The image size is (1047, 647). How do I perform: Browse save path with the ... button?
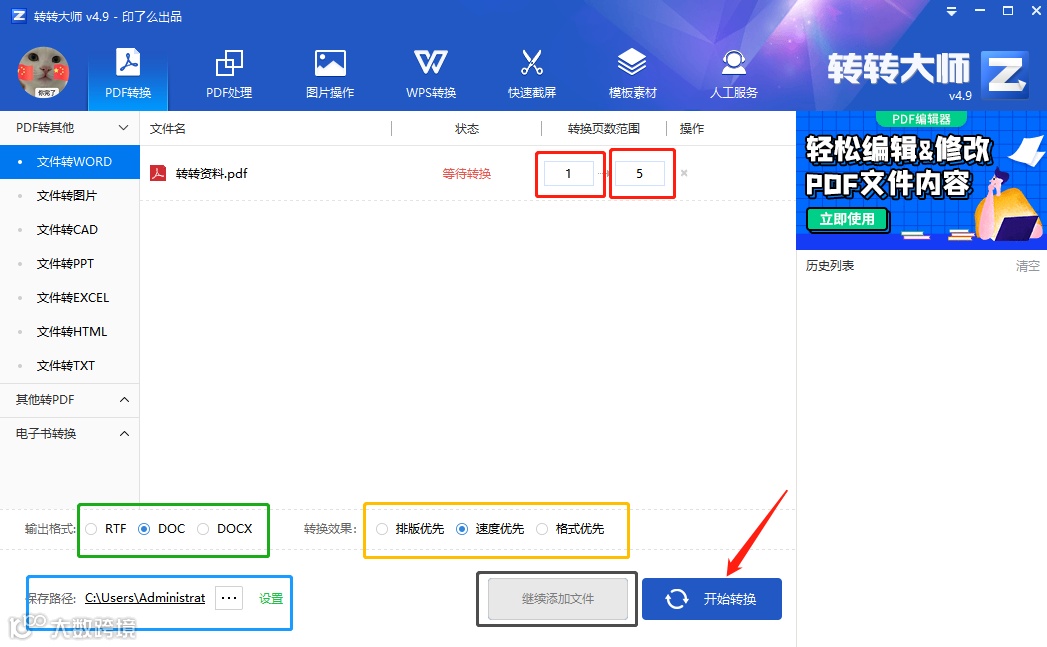(229, 598)
